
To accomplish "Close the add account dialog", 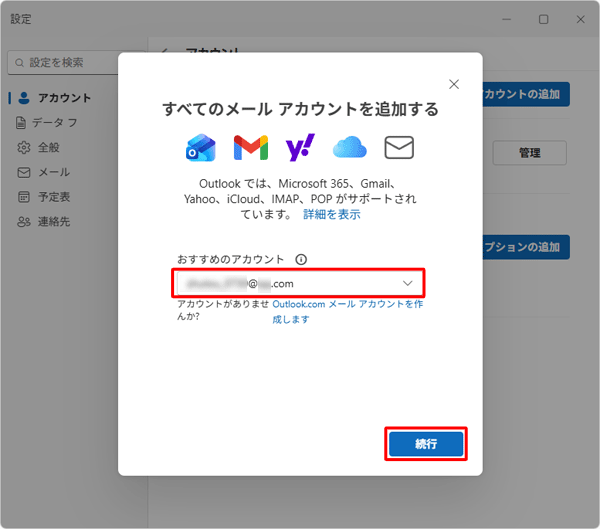I will [454, 84].
